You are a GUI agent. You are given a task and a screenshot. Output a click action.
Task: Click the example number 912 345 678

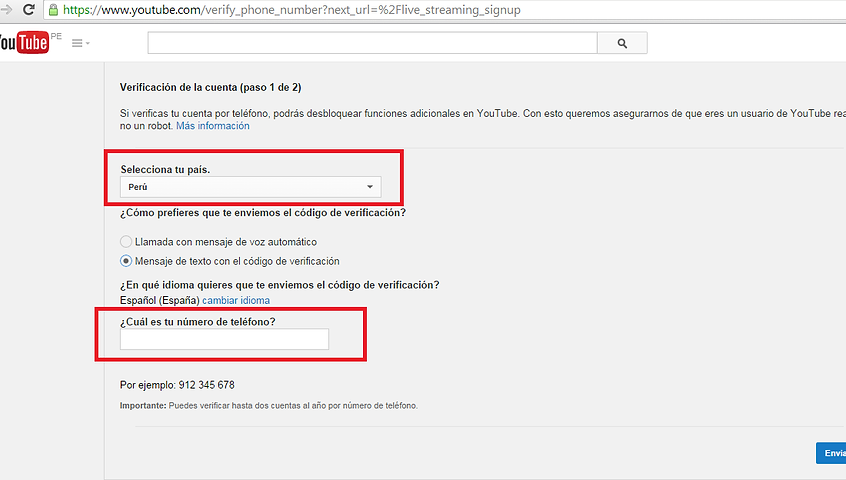207,385
